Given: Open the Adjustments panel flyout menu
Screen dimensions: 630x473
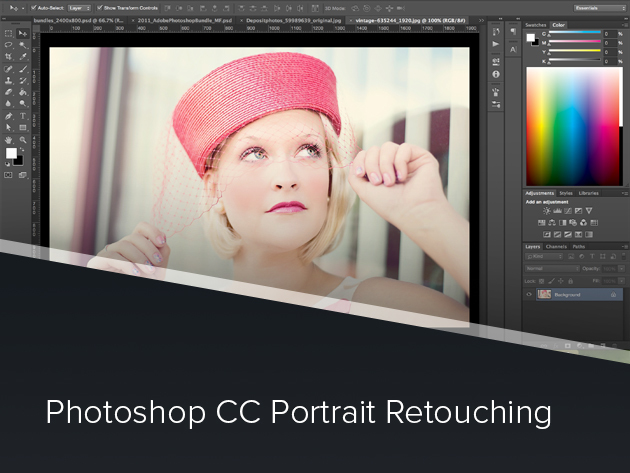Looking at the screenshot, I should [x=624, y=193].
